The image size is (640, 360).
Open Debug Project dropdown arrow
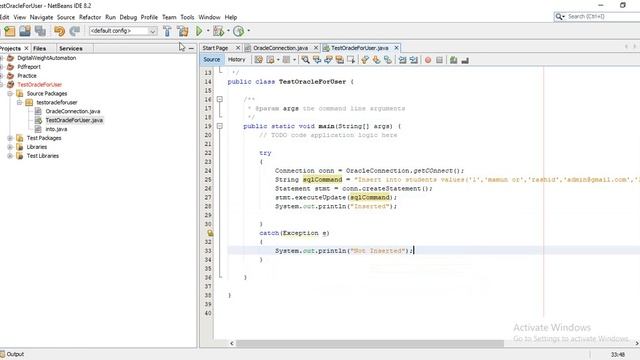coord(228,31)
